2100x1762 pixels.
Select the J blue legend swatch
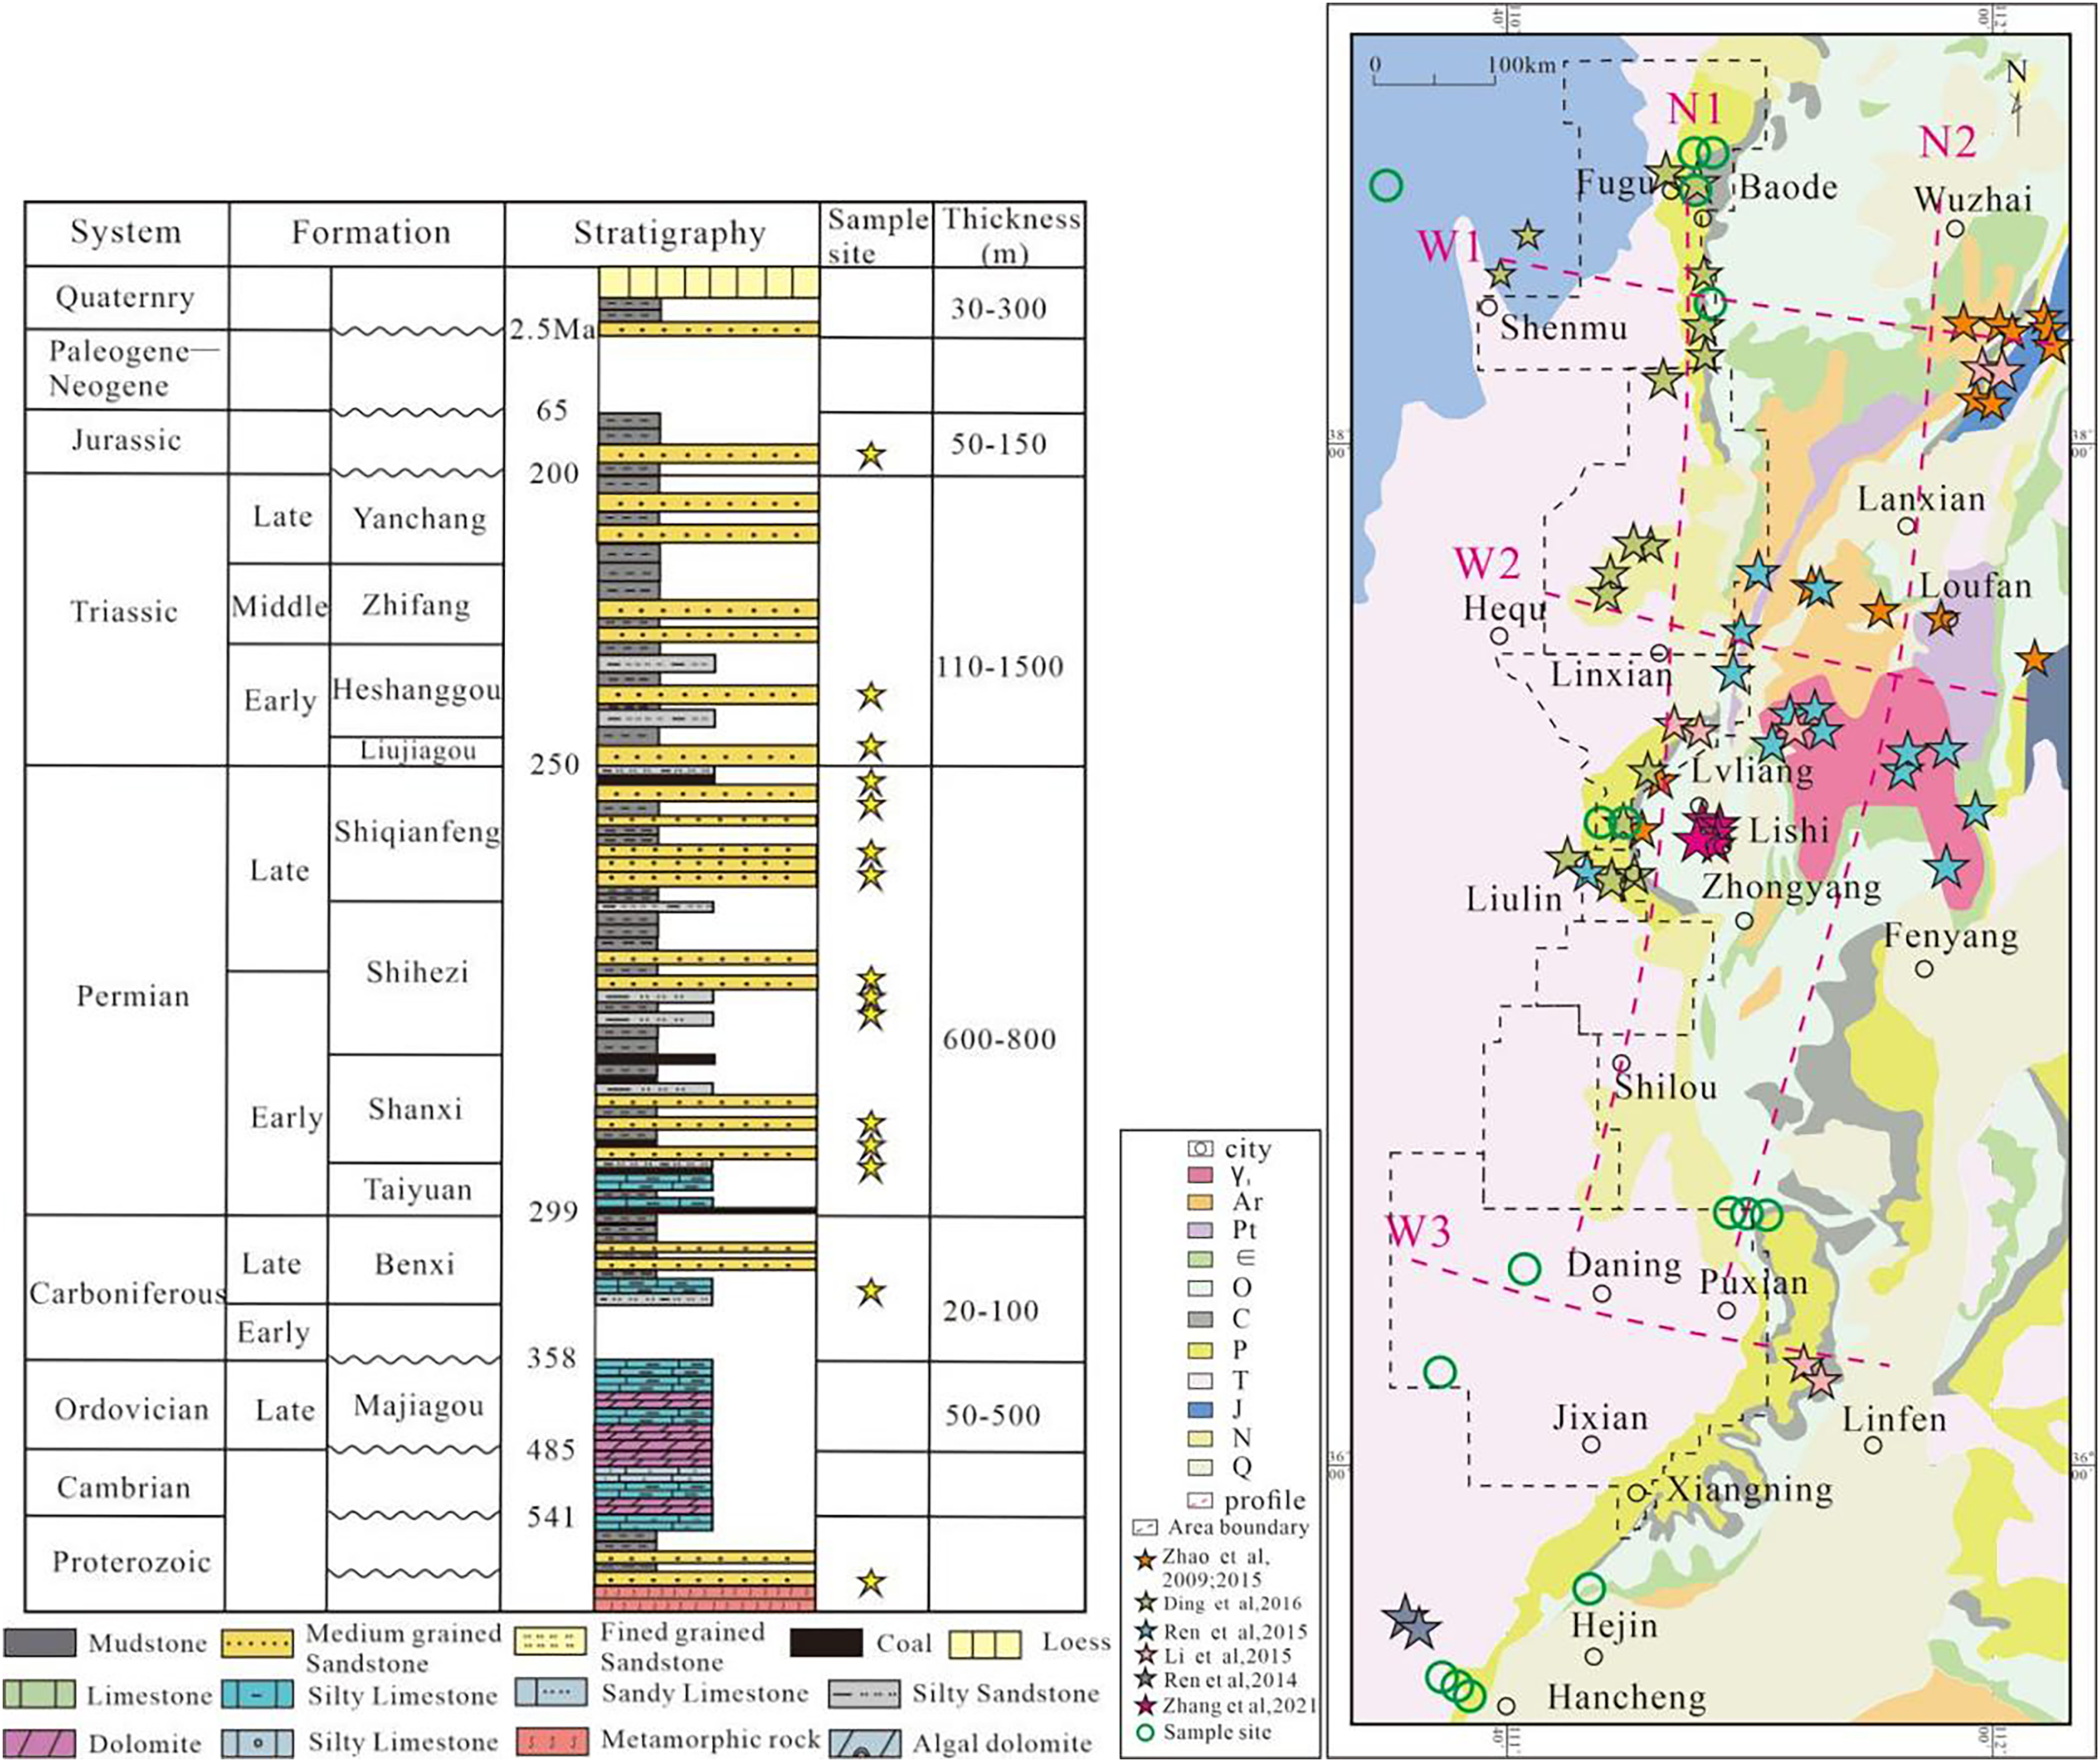pyautogui.click(x=1200, y=1409)
